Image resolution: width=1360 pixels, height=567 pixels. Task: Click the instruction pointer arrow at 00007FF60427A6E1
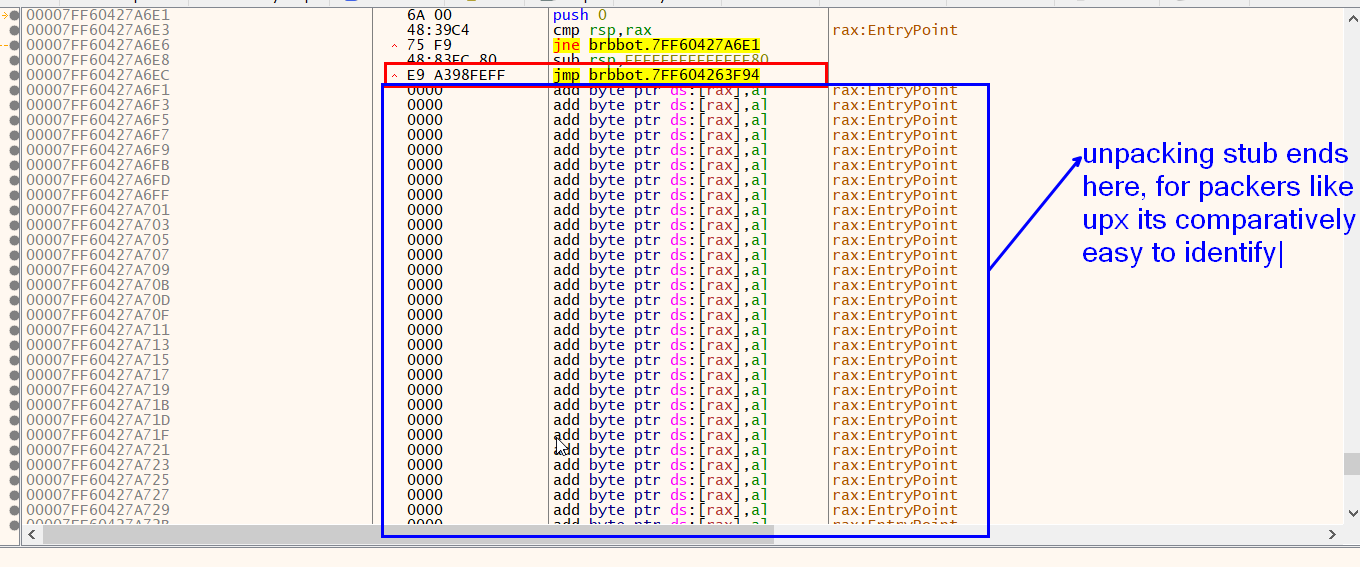pyautogui.click(x=5, y=15)
